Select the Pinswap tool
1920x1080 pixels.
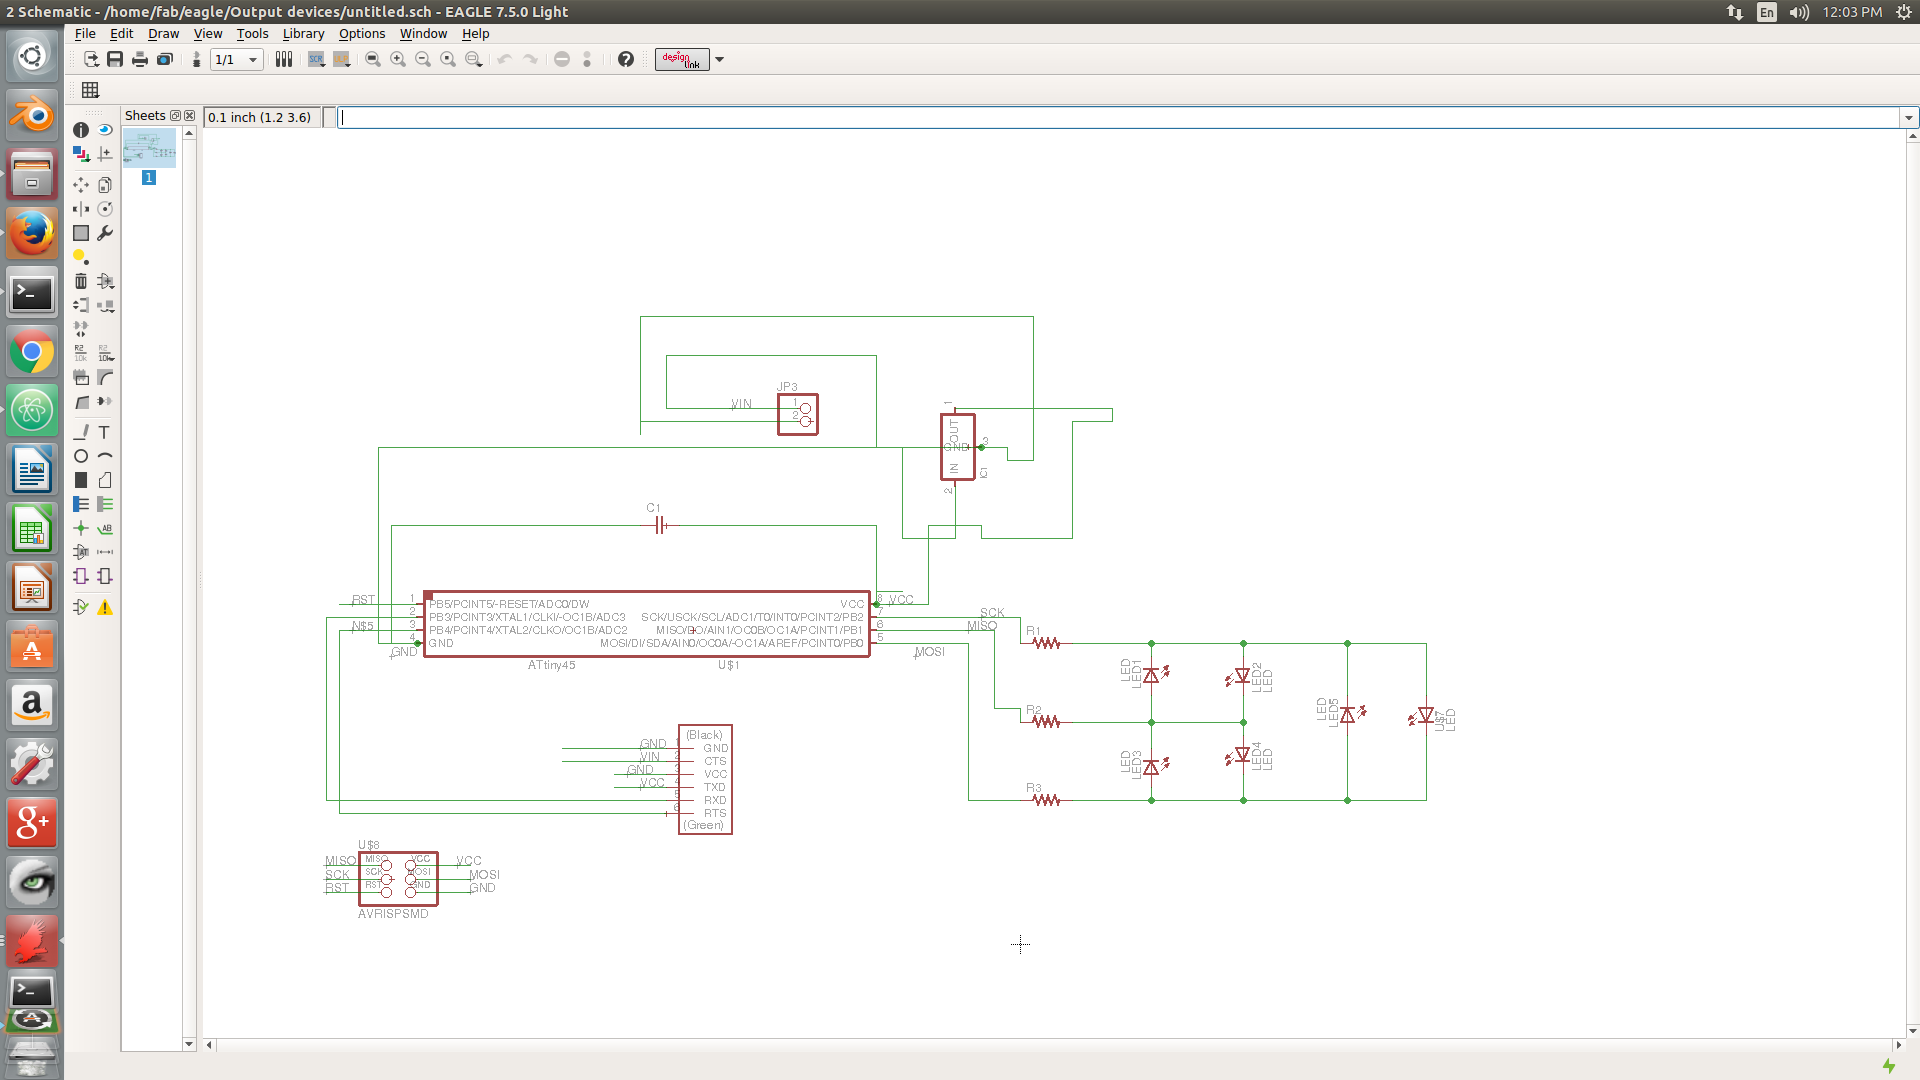click(x=81, y=305)
